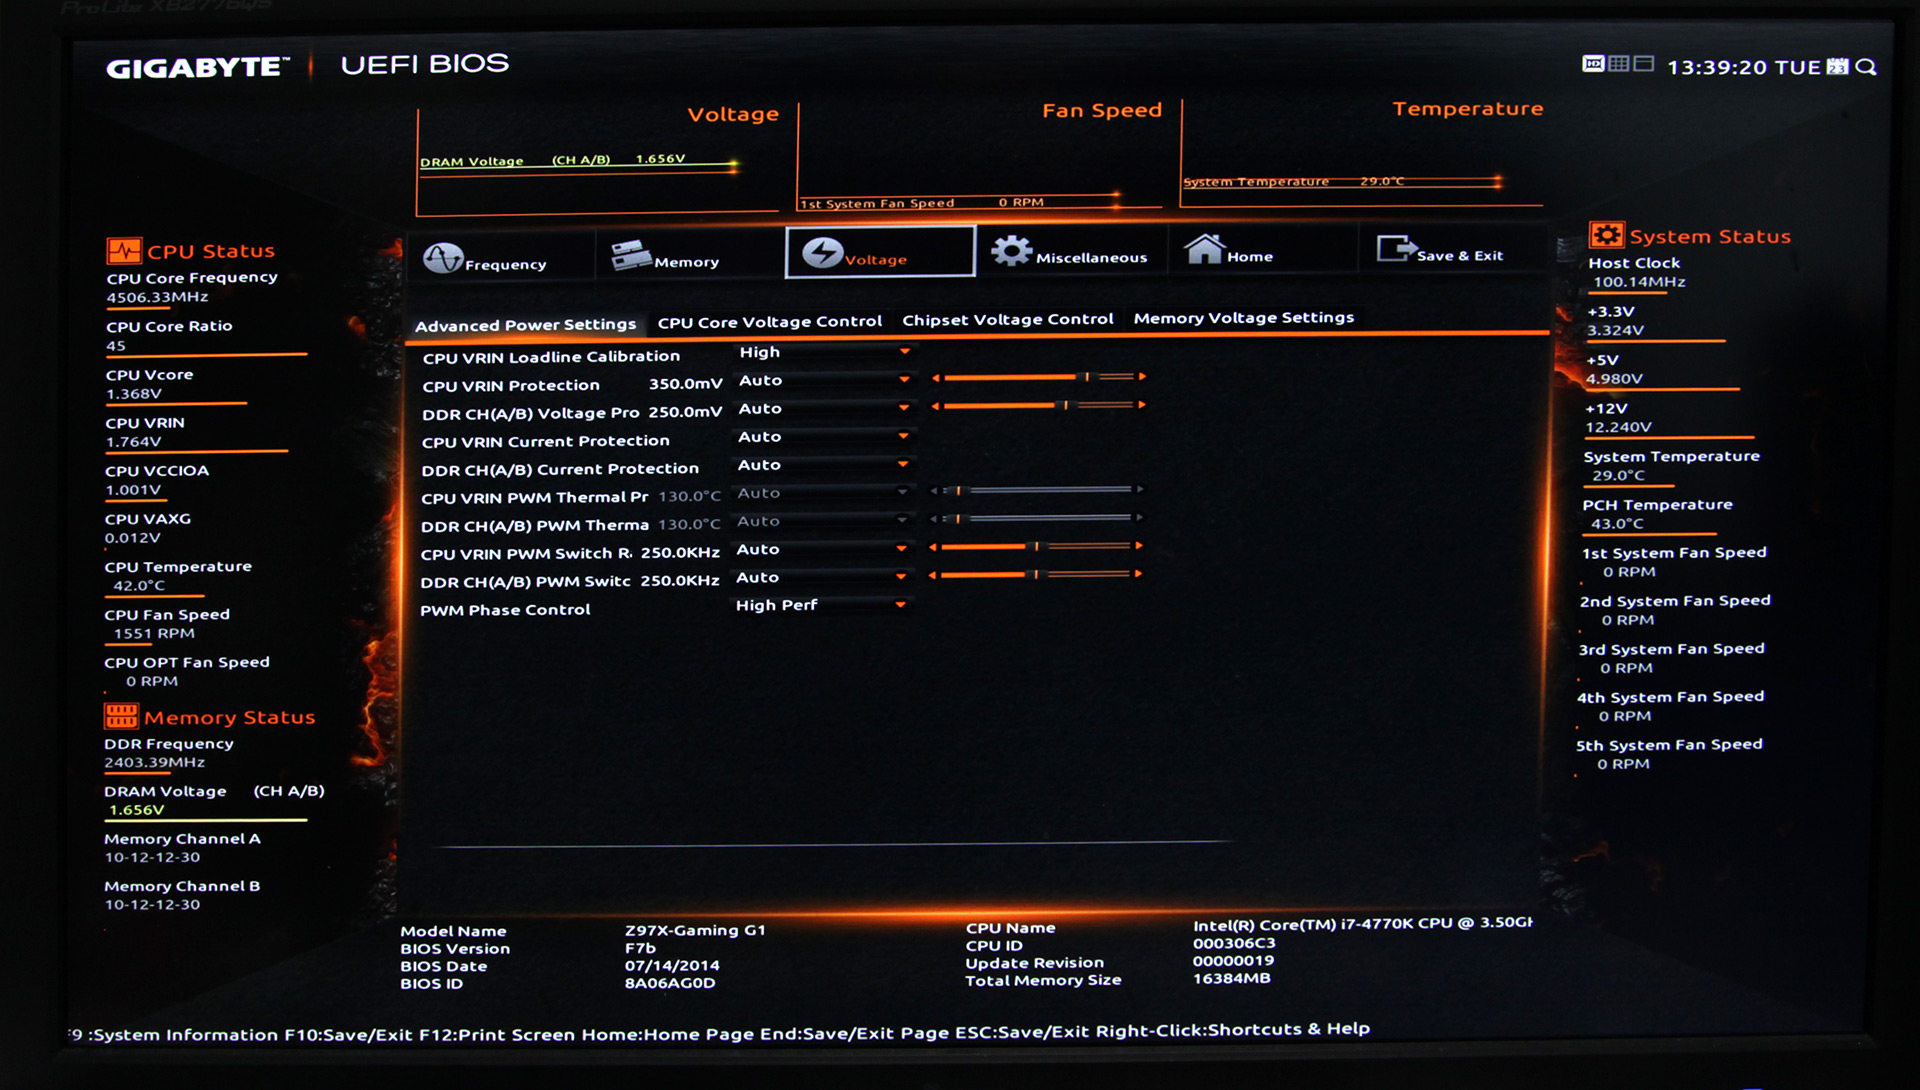Open the calendar date icon
Viewport: 1920px width, 1090px height.
coord(1837,67)
